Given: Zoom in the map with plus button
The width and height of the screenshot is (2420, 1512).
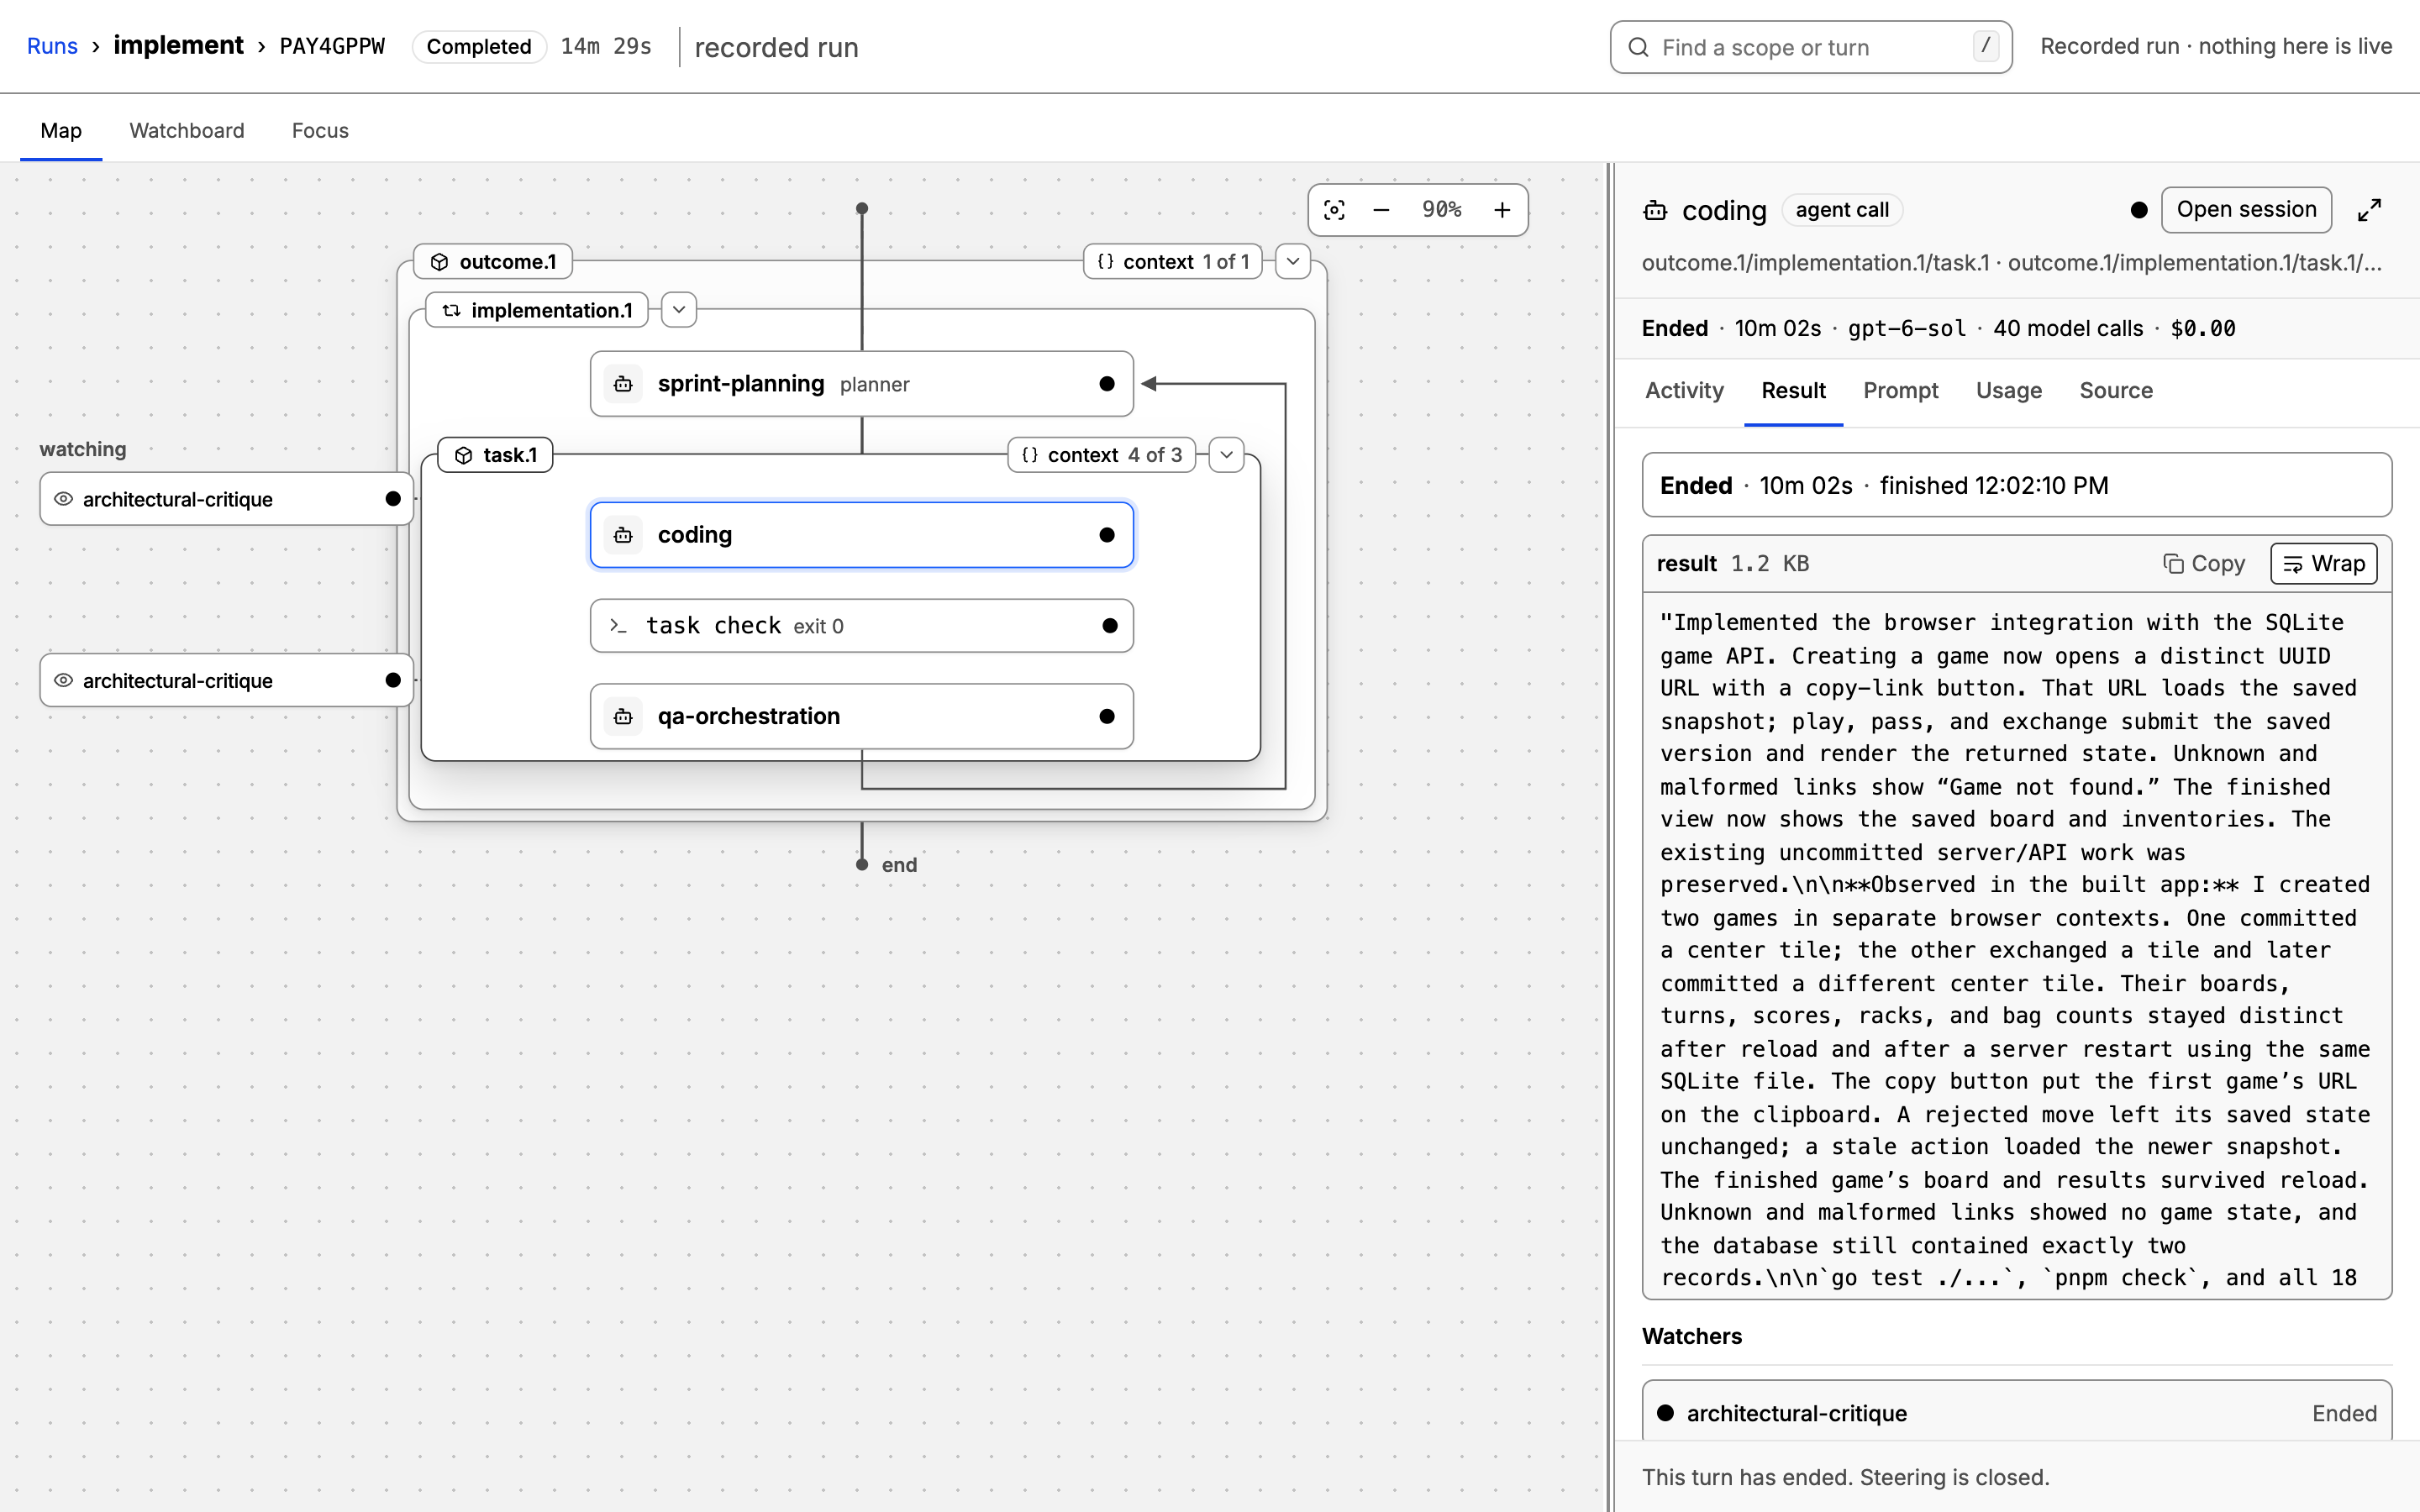Looking at the screenshot, I should 1502,210.
